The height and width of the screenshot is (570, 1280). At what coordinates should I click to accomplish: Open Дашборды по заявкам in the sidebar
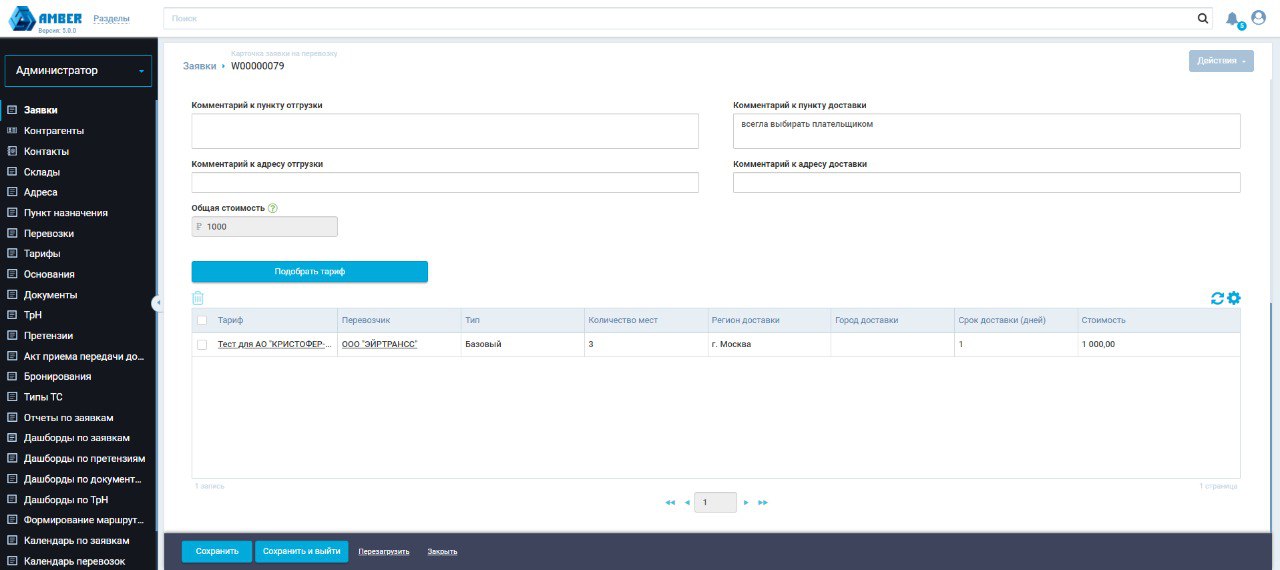tap(78, 438)
